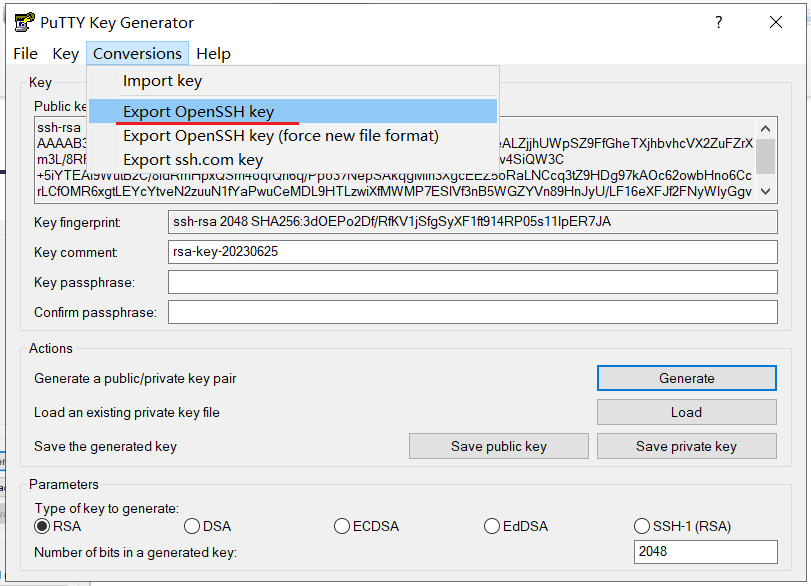Close the PuTTY Key Generator window
Image resolution: width=811 pixels, height=586 pixels.
[776, 22]
